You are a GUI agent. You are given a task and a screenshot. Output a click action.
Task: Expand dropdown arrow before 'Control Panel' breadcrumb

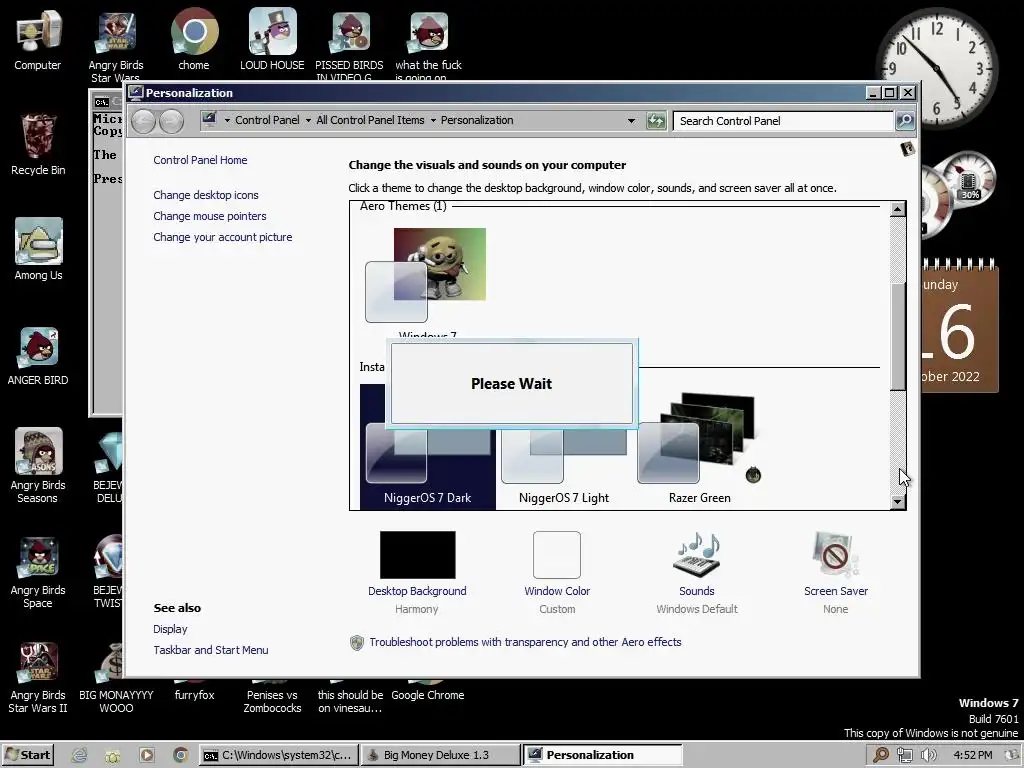click(227, 120)
